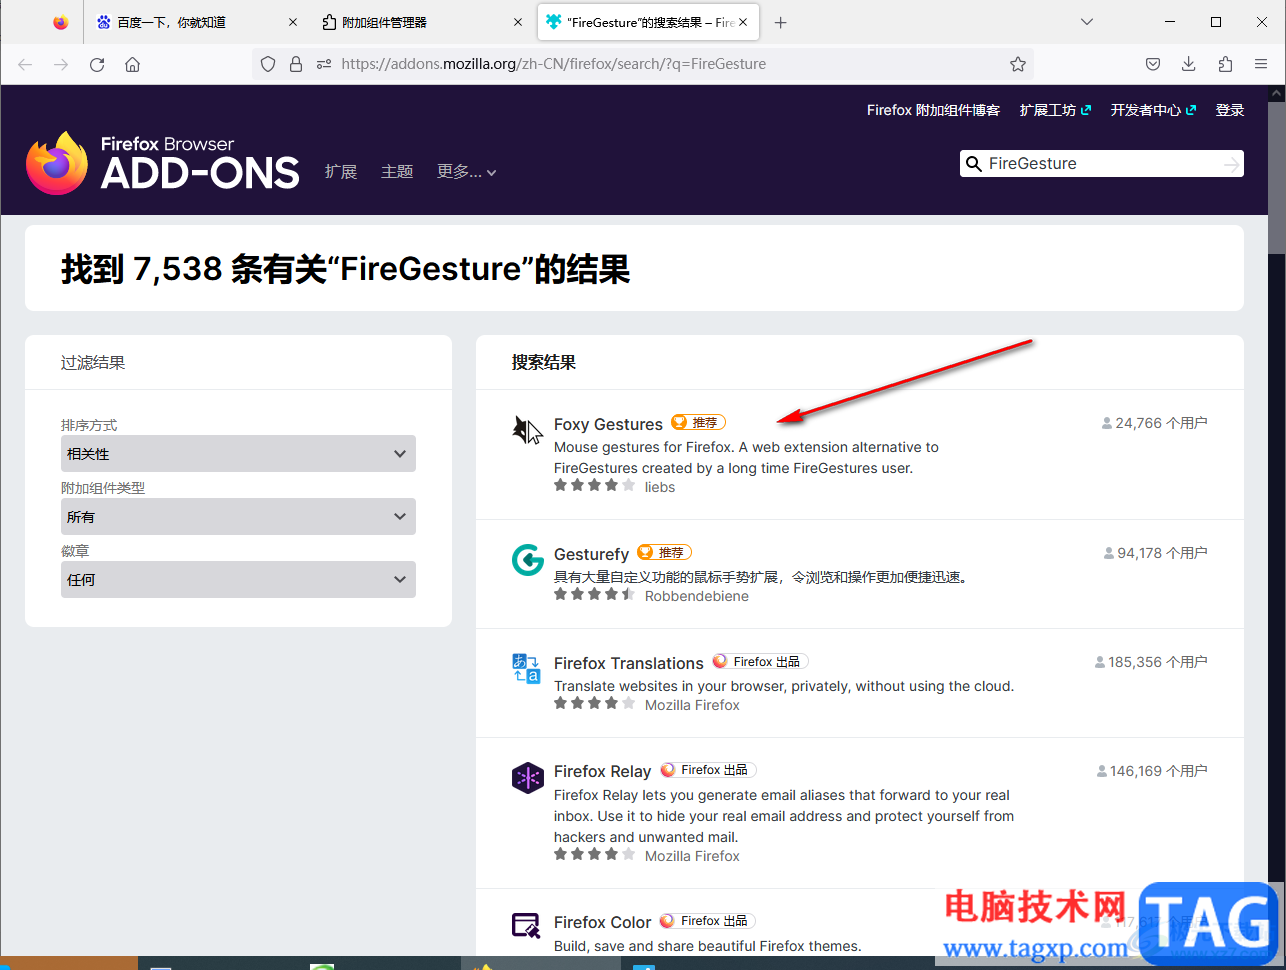
Task: Click the 找到 7,538 条 results heading
Action: (345, 269)
